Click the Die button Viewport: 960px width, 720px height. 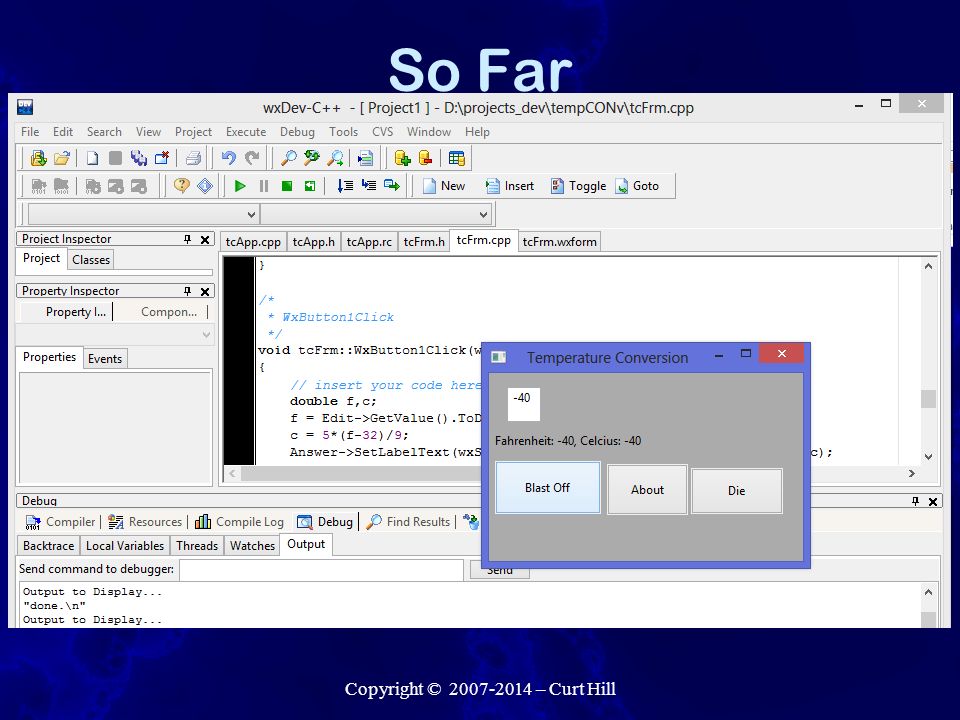(737, 491)
